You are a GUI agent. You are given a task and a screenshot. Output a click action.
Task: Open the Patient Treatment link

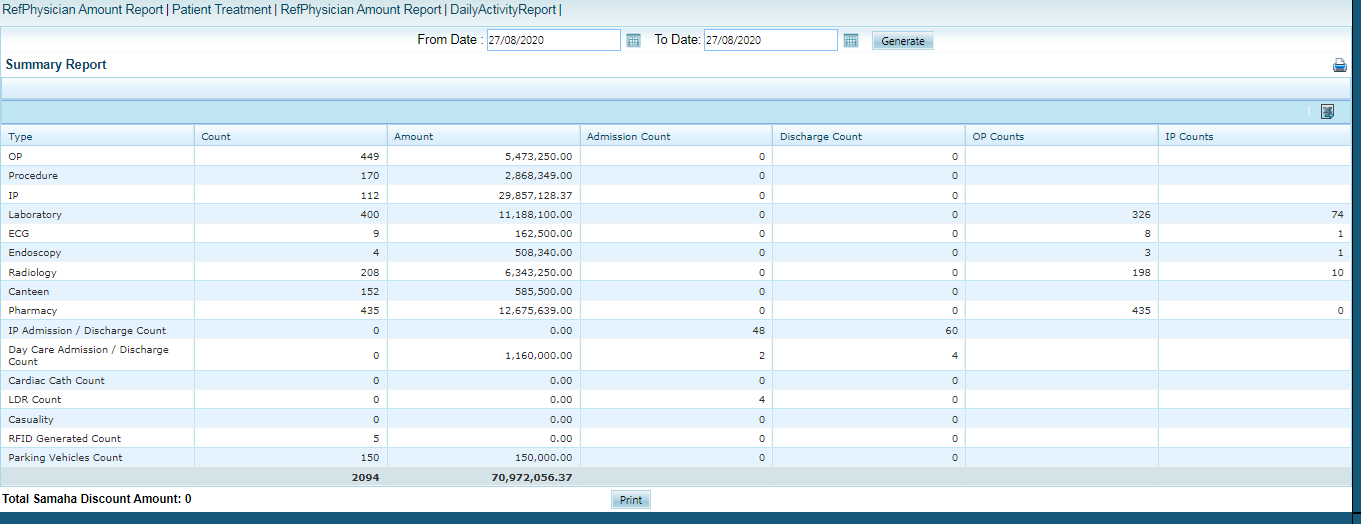click(221, 10)
